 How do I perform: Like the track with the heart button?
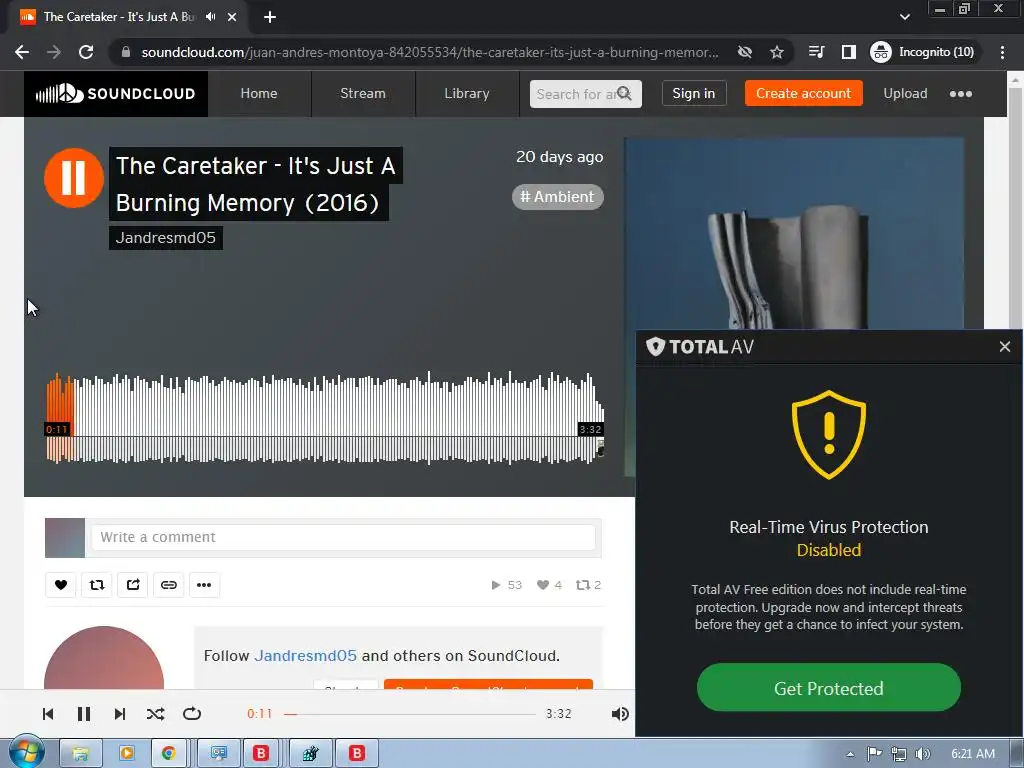[61, 584]
